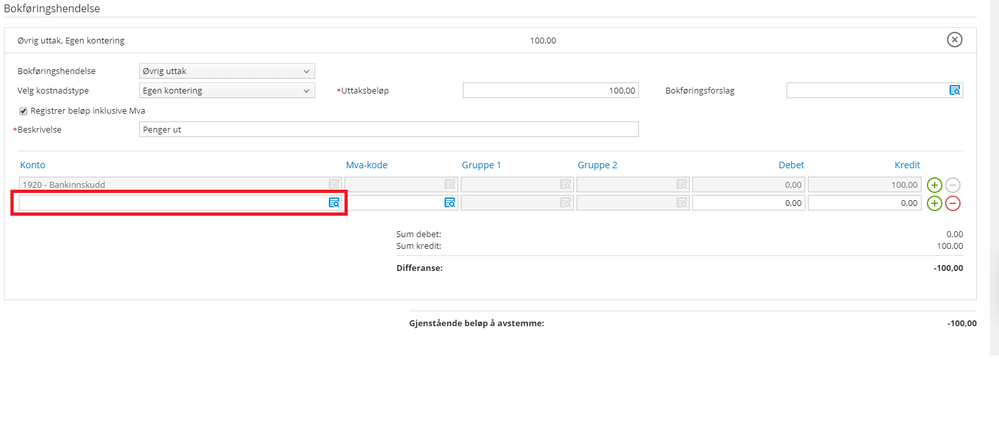Viewport: 999px width, 421px height.
Task: Click the Uttaksbeløp field with 100,00
Action: point(550,90)
